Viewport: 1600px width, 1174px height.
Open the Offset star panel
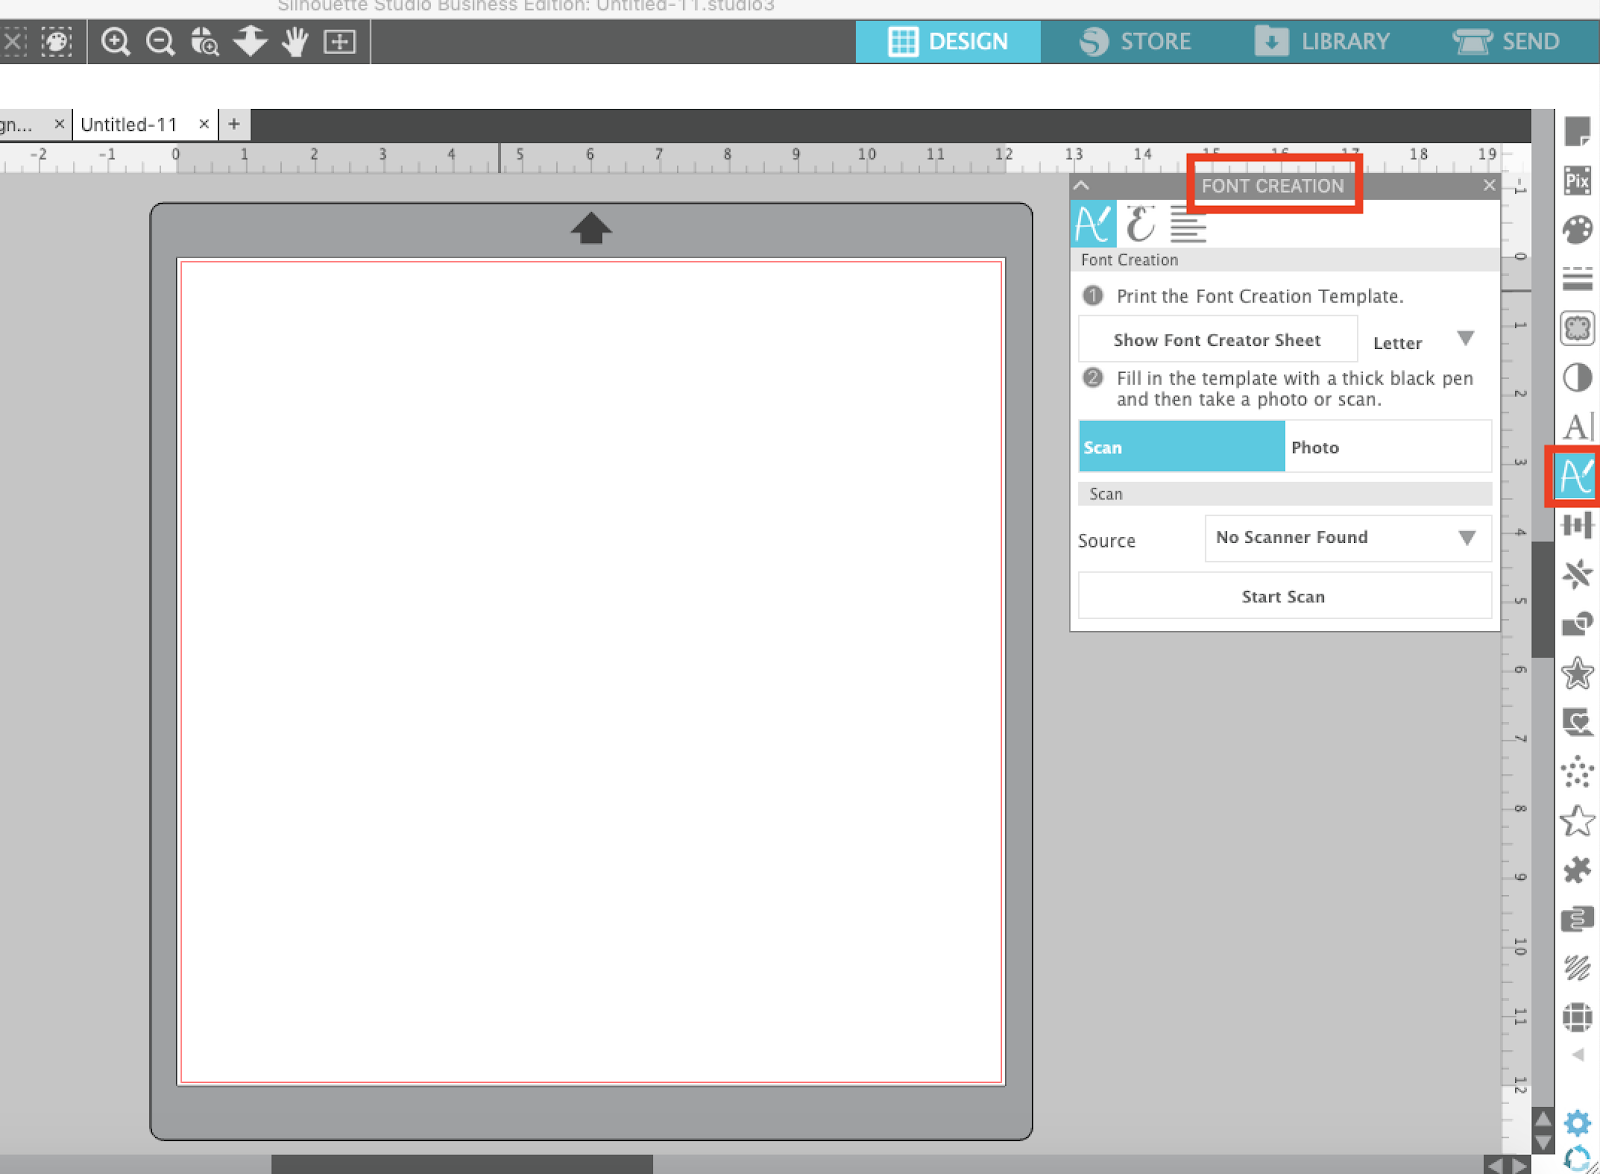1577,673
